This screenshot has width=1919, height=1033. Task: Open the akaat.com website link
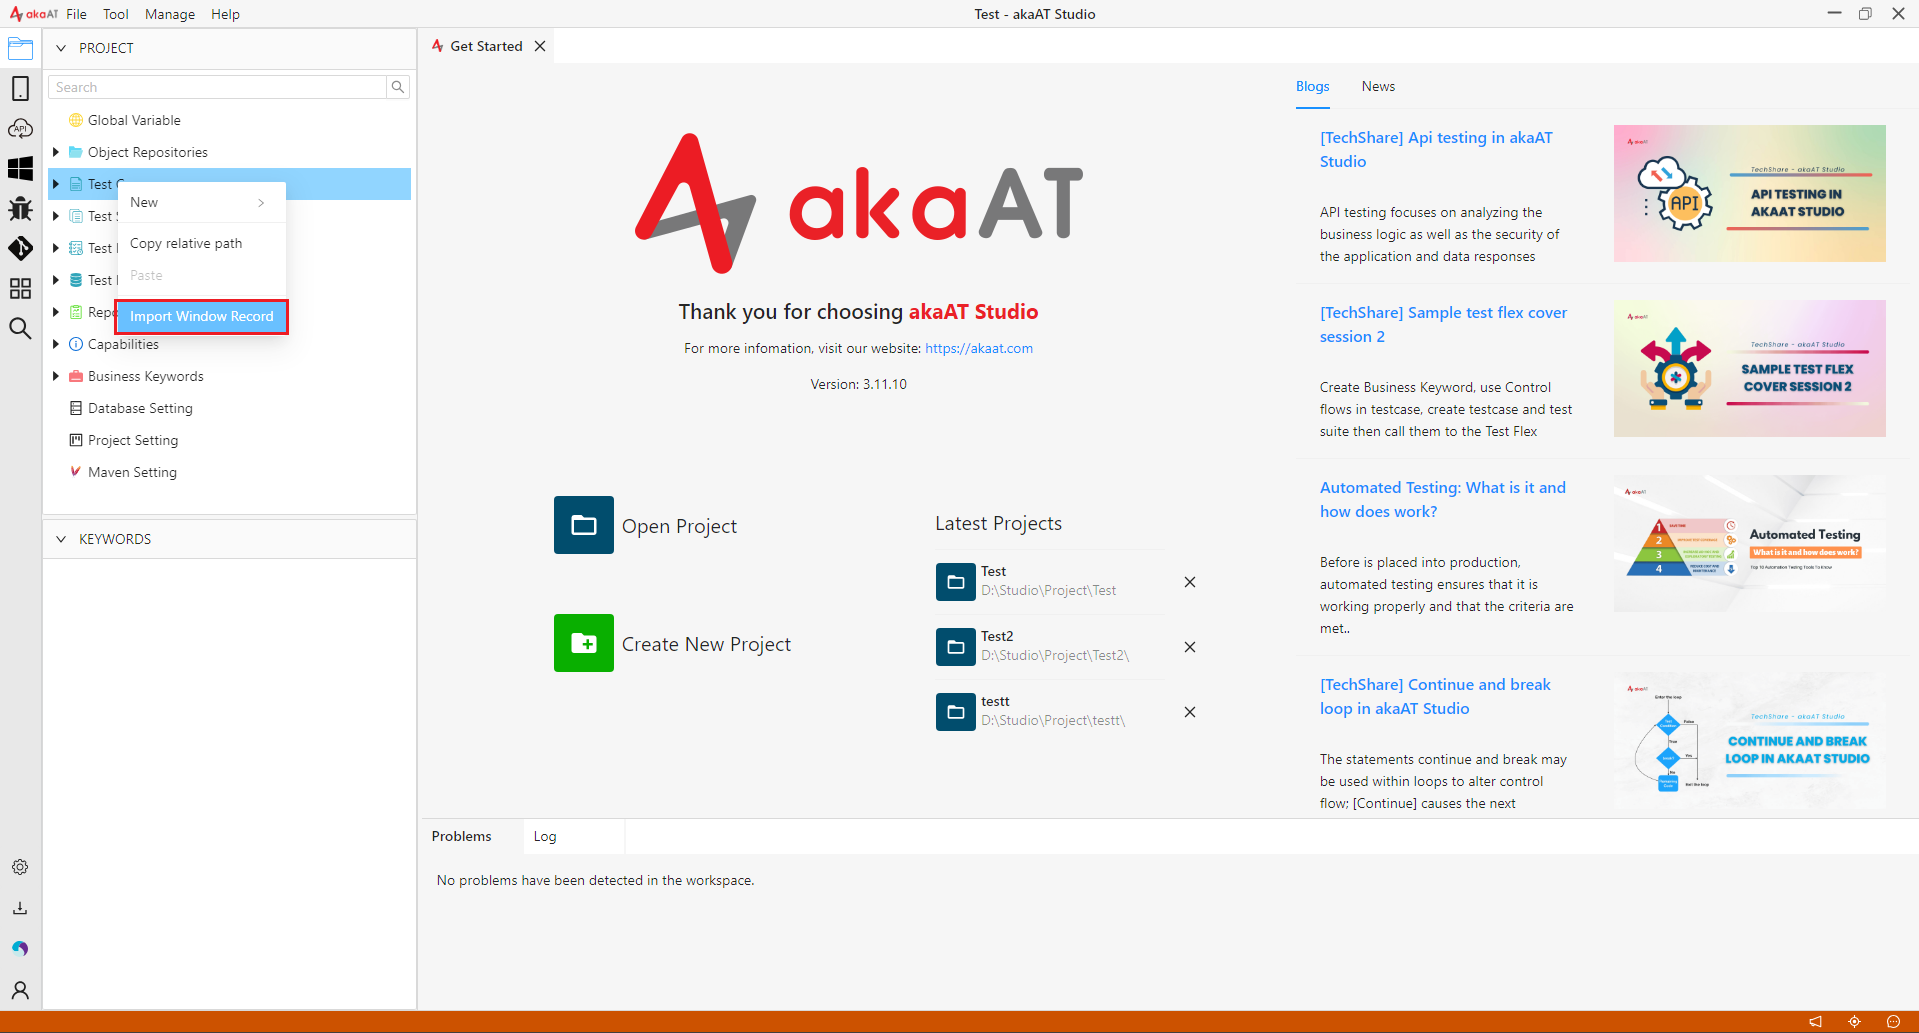click(979, 349)
